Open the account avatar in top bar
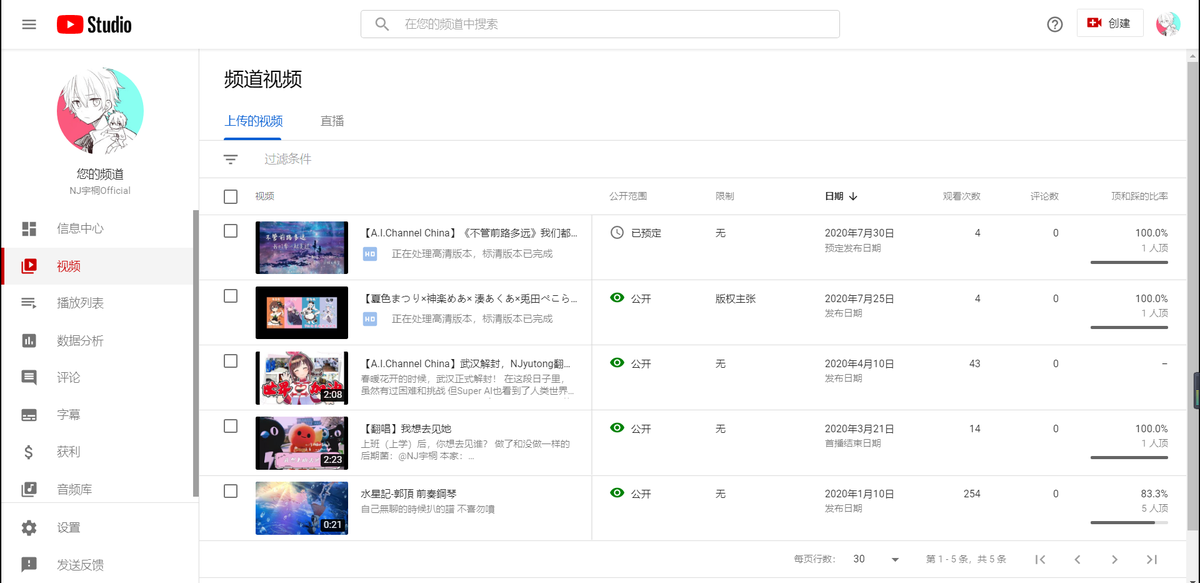Screen dimensions: 1200x583 [1168, 24]
